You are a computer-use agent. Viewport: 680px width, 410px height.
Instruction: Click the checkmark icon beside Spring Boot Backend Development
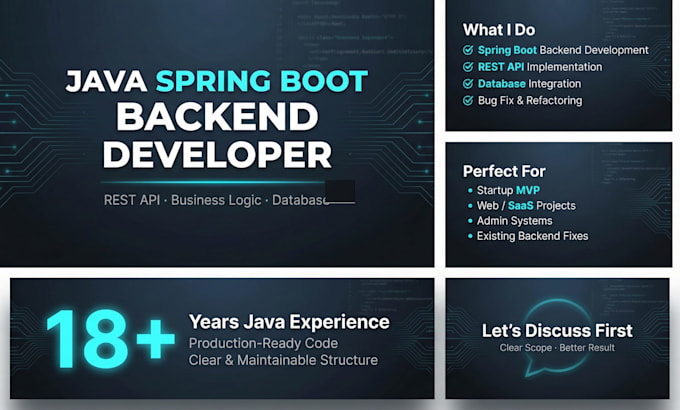click(468, 50)
